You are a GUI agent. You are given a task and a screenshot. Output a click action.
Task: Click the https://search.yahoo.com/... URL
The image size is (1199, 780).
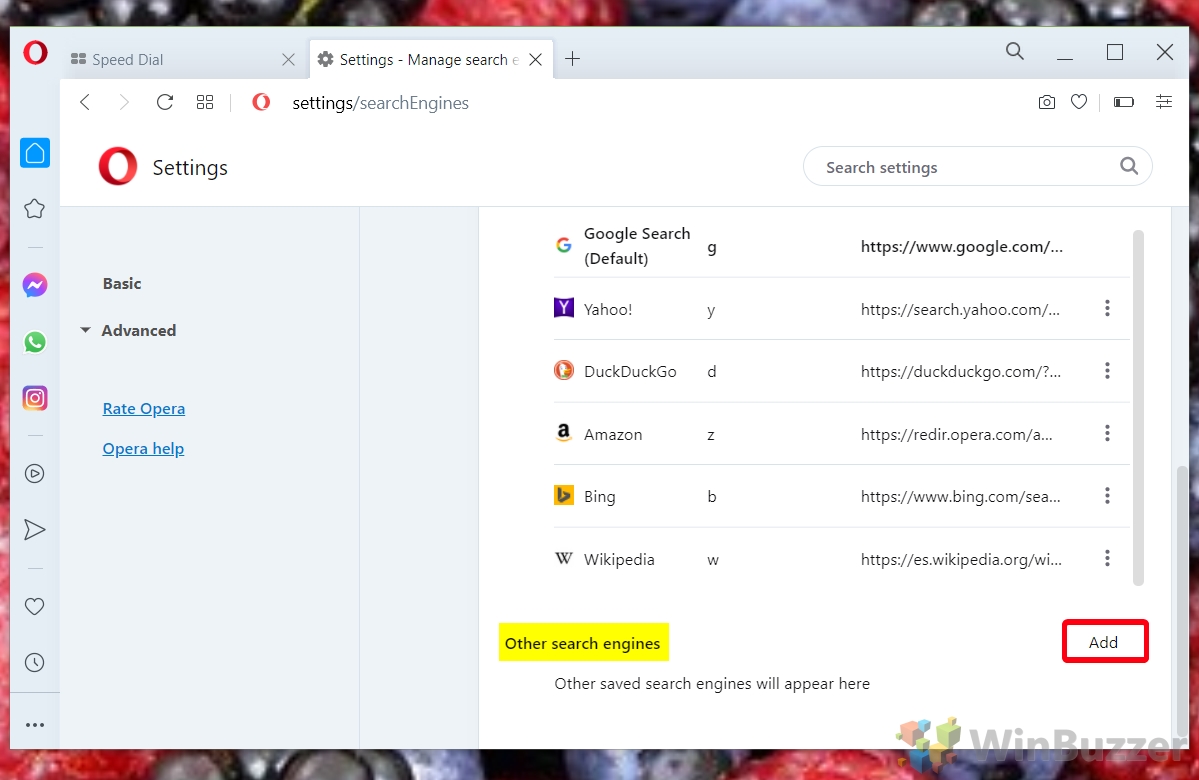point(960,310)
